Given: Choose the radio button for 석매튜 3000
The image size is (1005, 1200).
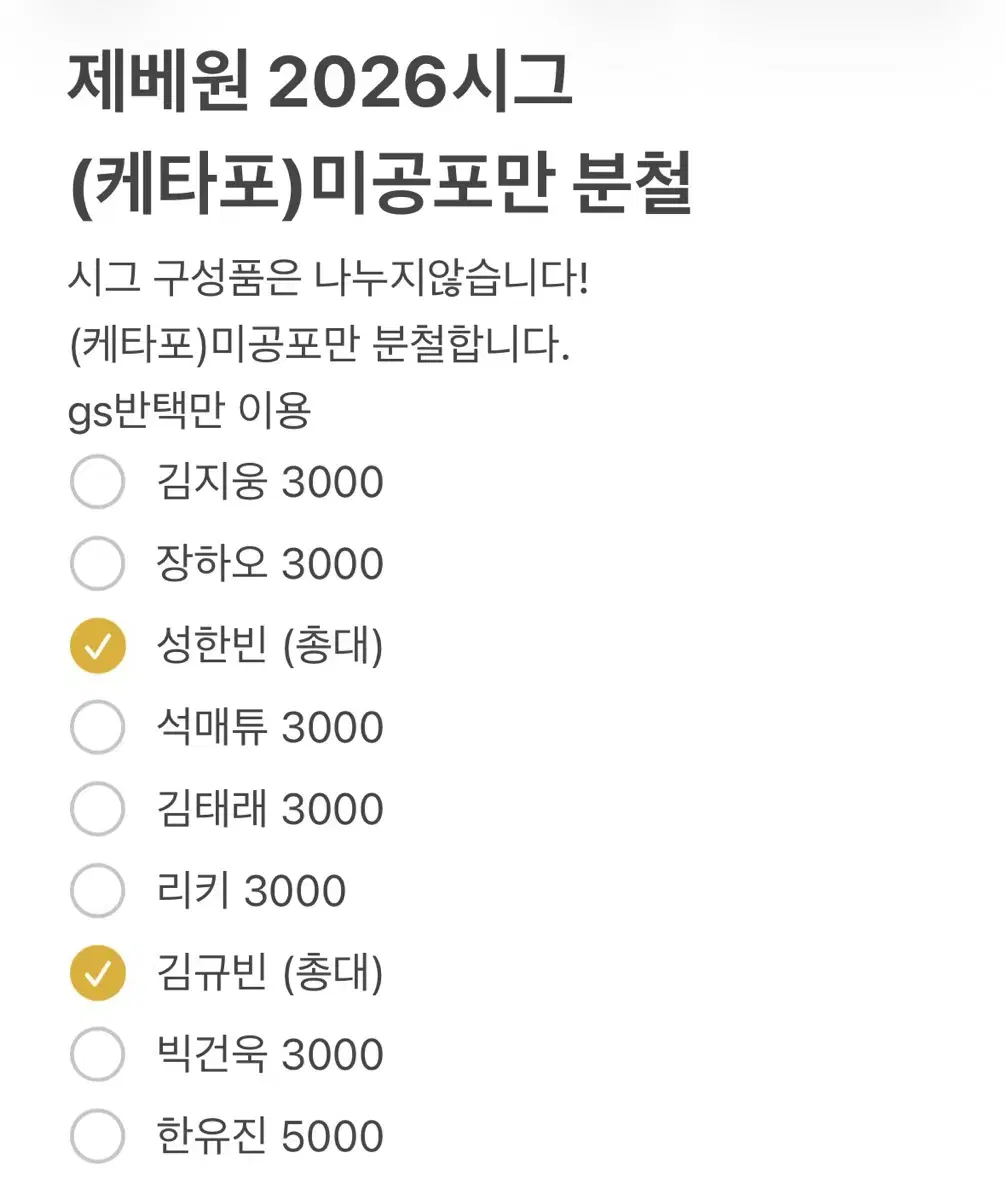Looking at the screenshot, I should click(x=97, y=727).
